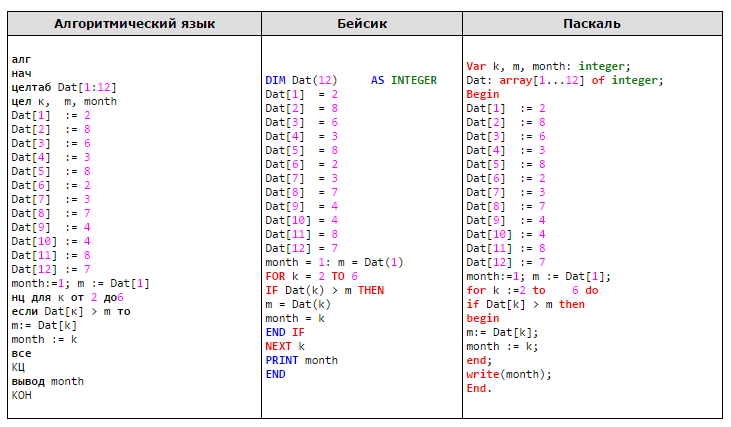
Task: Click 'm:= Dat[k];' in the Pascal column
Action: tap(502, 332)
